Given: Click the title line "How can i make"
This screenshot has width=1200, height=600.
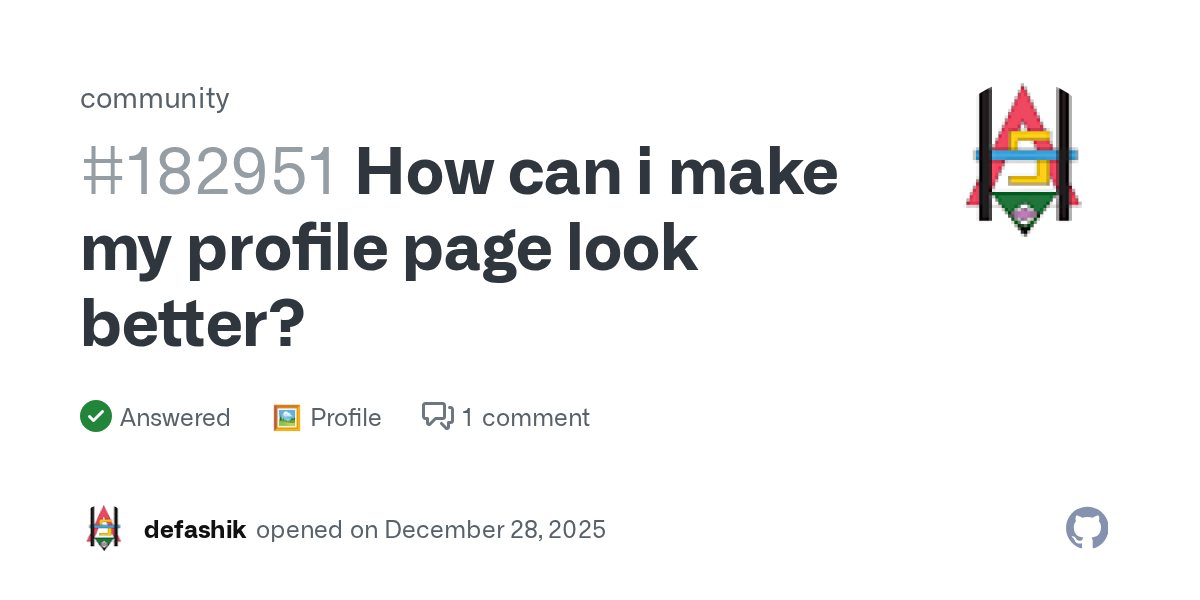Looking at the screenshot, I should pyautogui.click(x=596, y=172).
